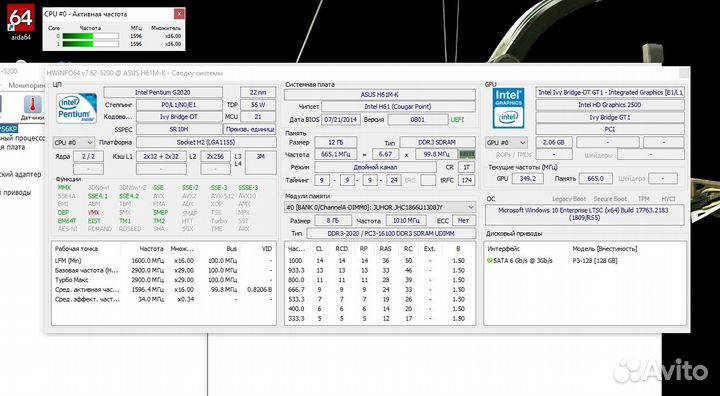720x396 pixels.
Task: Expand the memory module BANK 0 dropdown
Action: click(380, 207)
